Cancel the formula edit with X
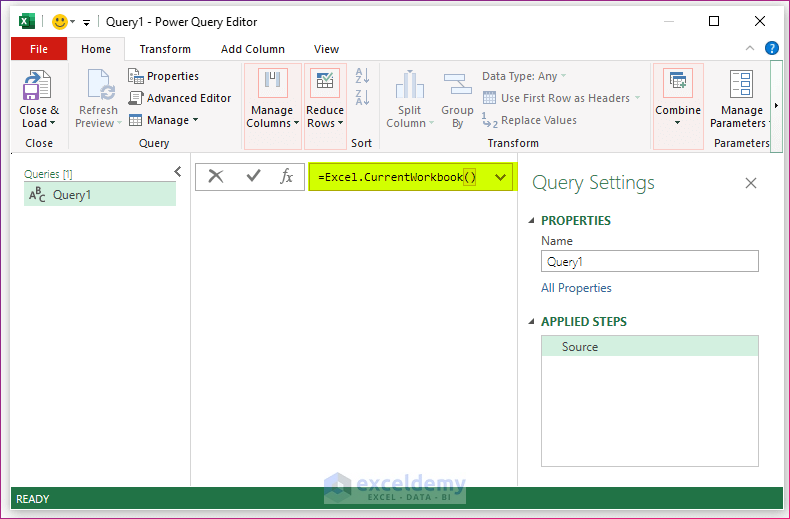 pyautogui.click(x=216, y=176)
